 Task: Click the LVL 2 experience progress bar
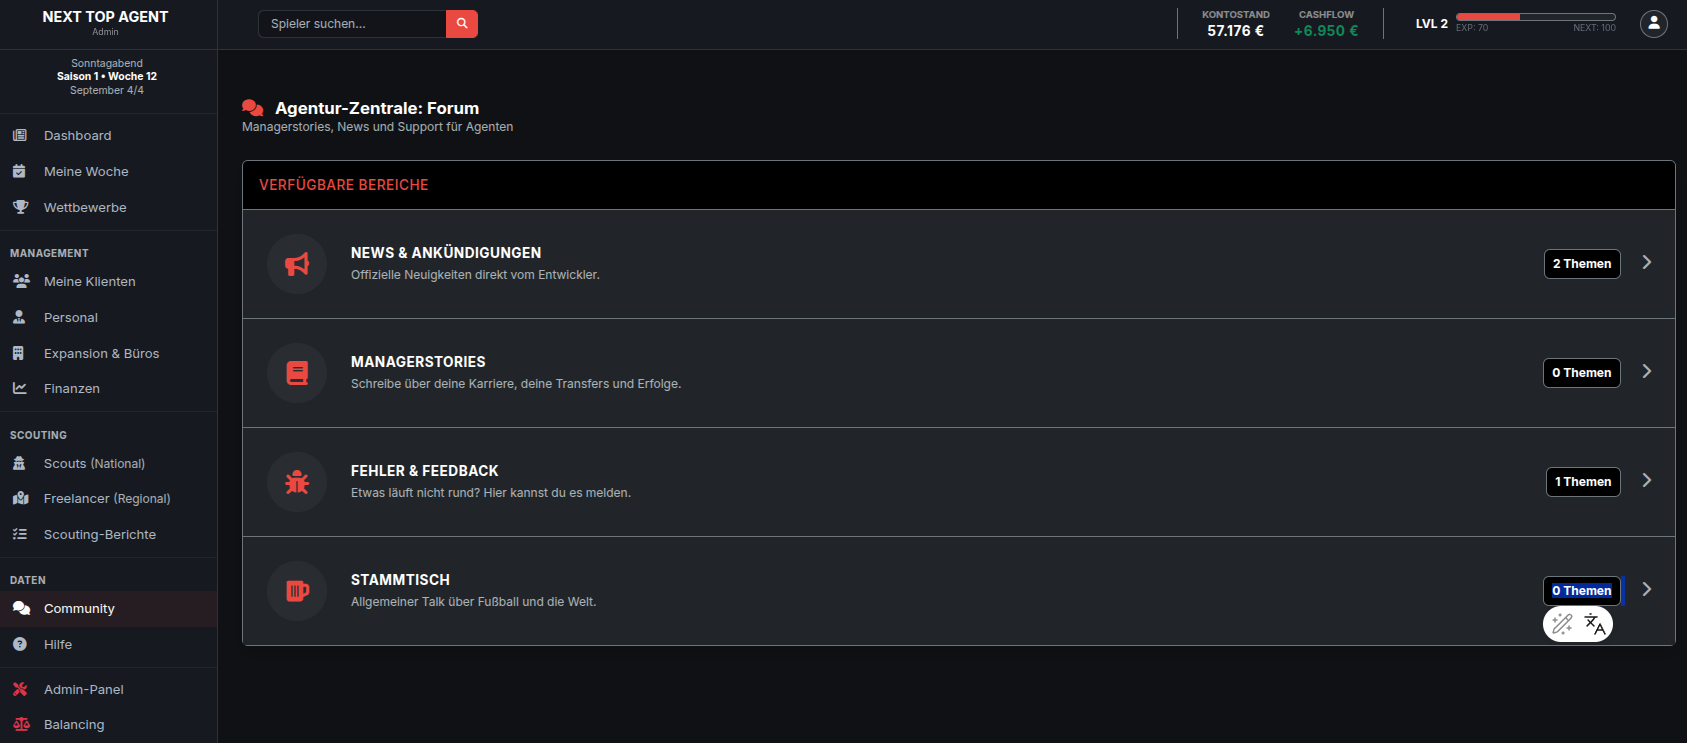tap(1536, 16)
